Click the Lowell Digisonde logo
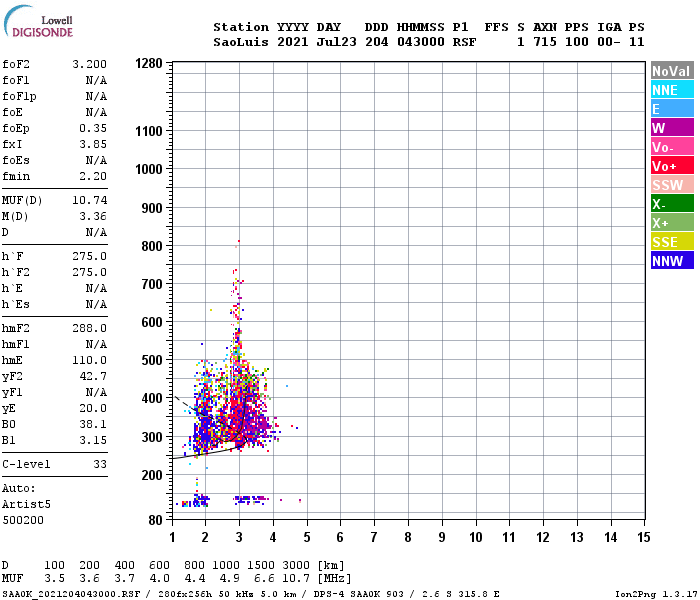This screenshot has width=700, height=600. 38,21
